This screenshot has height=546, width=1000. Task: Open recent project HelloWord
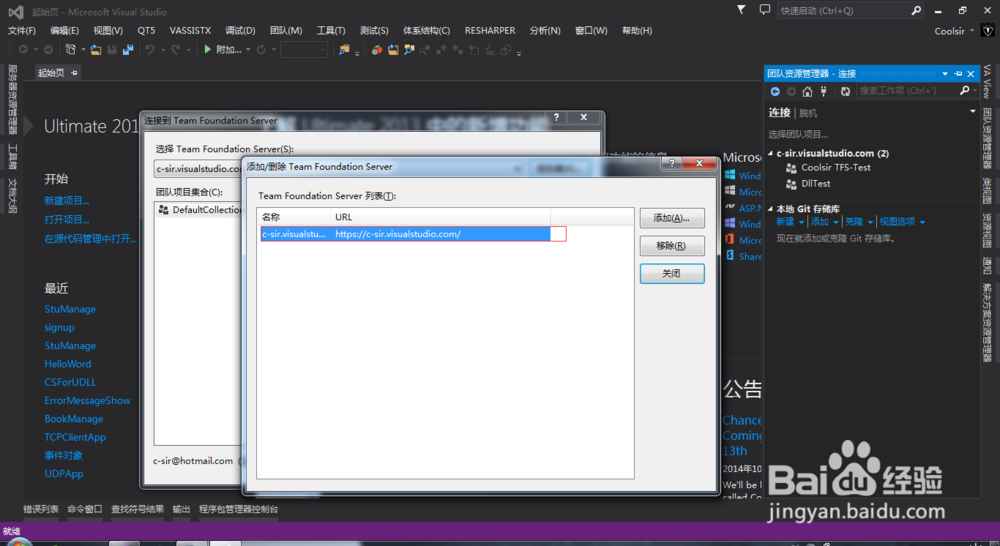68,364
